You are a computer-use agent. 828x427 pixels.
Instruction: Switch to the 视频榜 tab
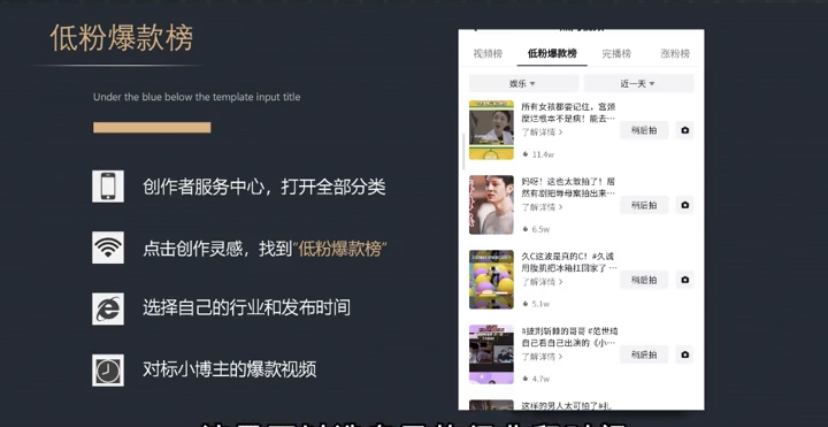pos(487,53)
